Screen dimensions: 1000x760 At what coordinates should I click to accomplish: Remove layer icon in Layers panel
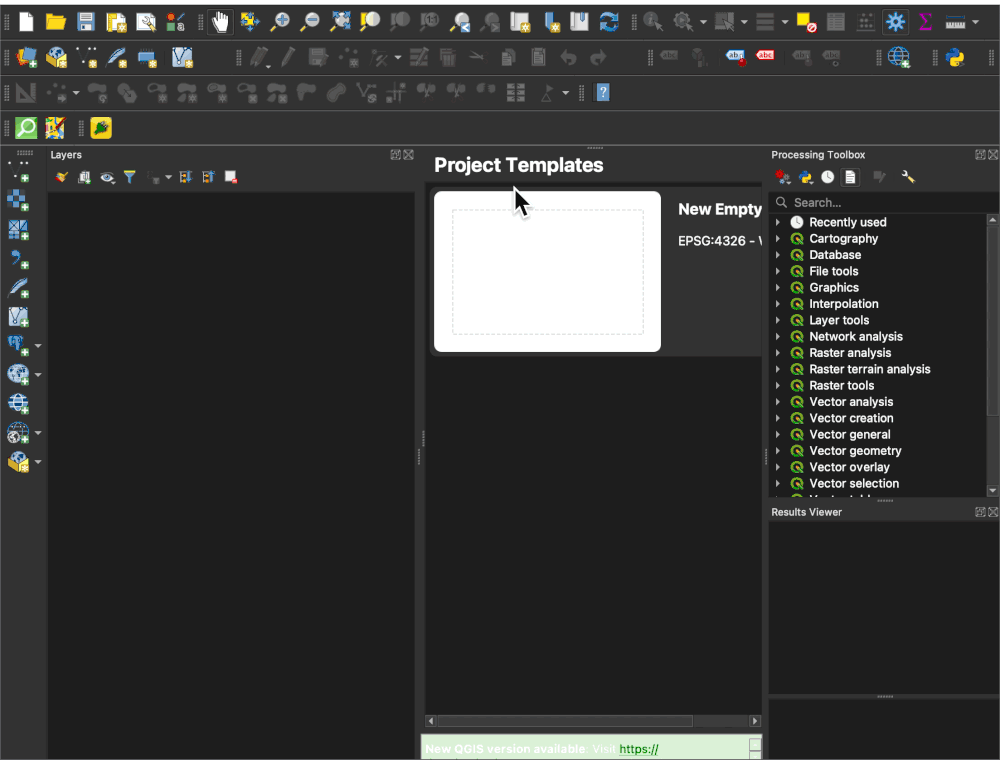231,177
